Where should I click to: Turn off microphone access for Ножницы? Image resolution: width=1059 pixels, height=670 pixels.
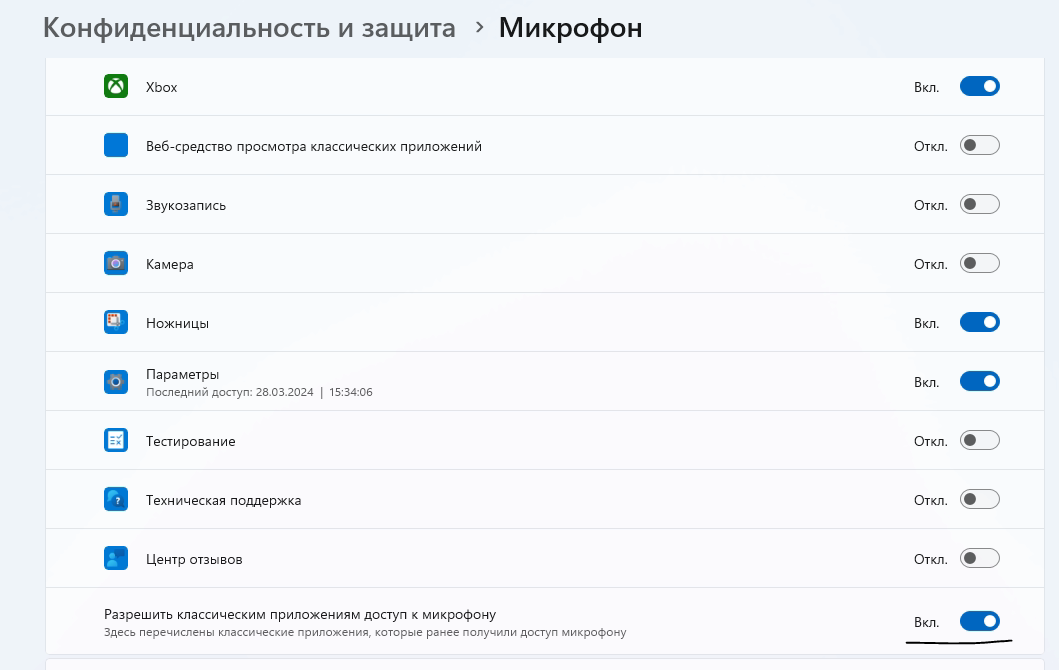tap(979, 323)
